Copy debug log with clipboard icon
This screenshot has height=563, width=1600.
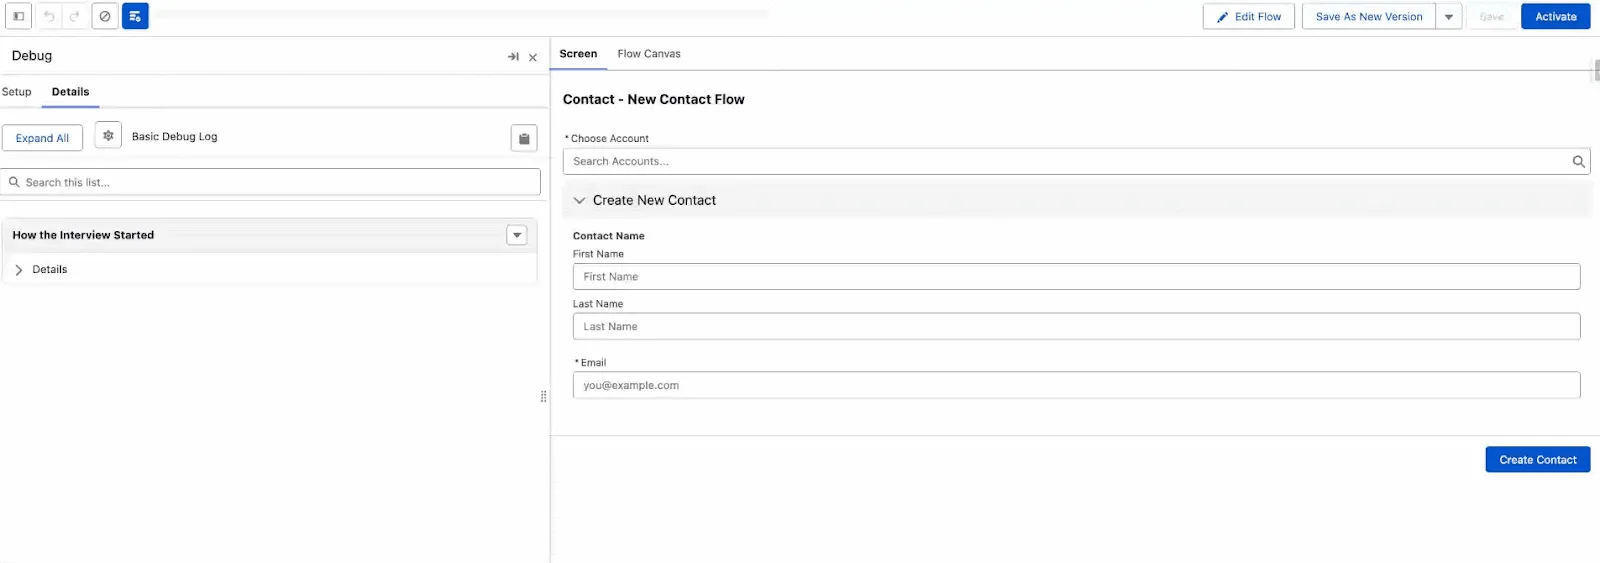[x=524, y=138]
